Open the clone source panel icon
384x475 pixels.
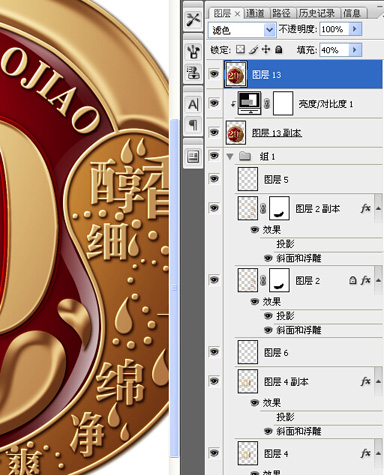point(193,72)
